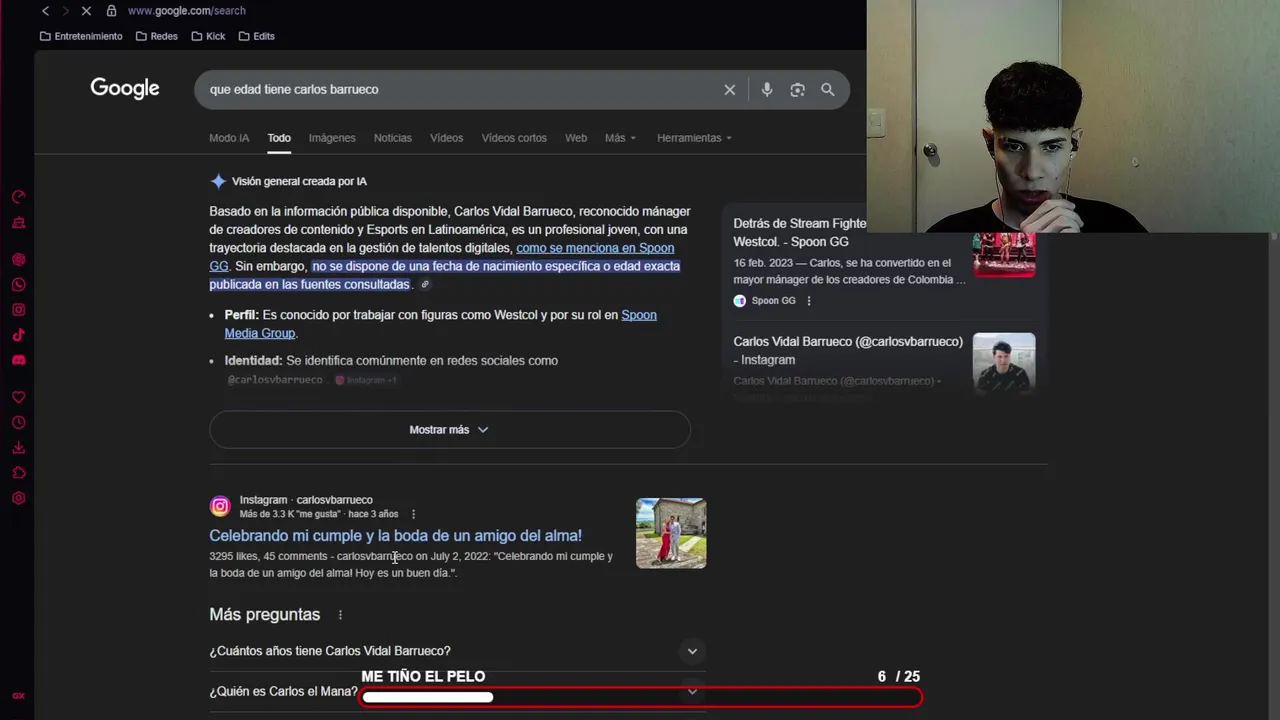Clear the Google search box
Screen dimensions: 1280x720
[730, 90]
